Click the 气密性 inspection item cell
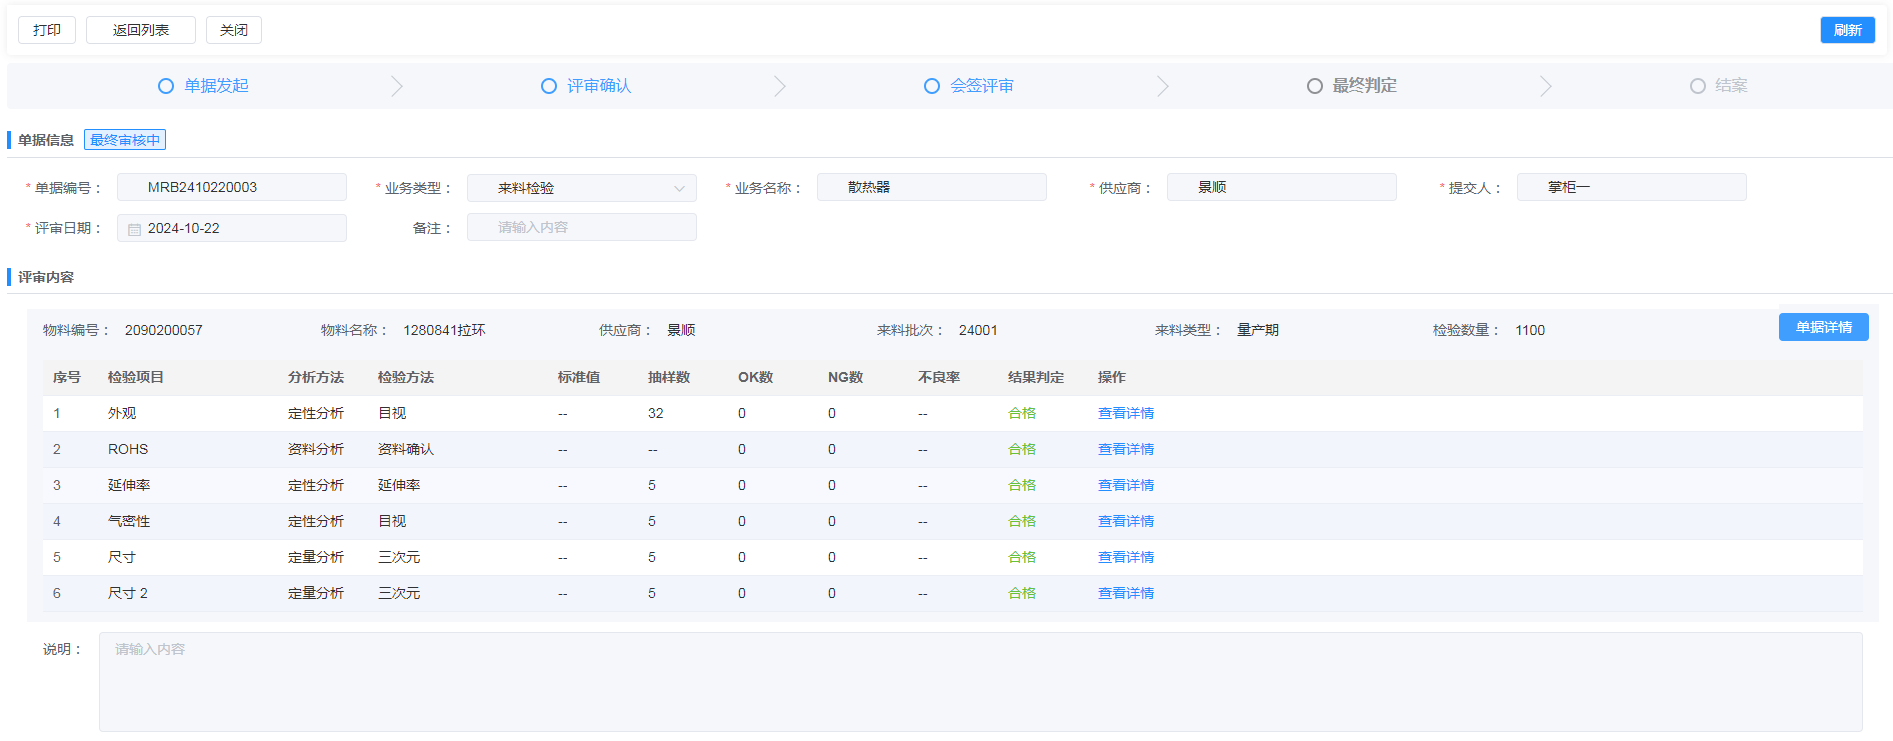Viewport: 1893px width, 741px height. (129, 521)
